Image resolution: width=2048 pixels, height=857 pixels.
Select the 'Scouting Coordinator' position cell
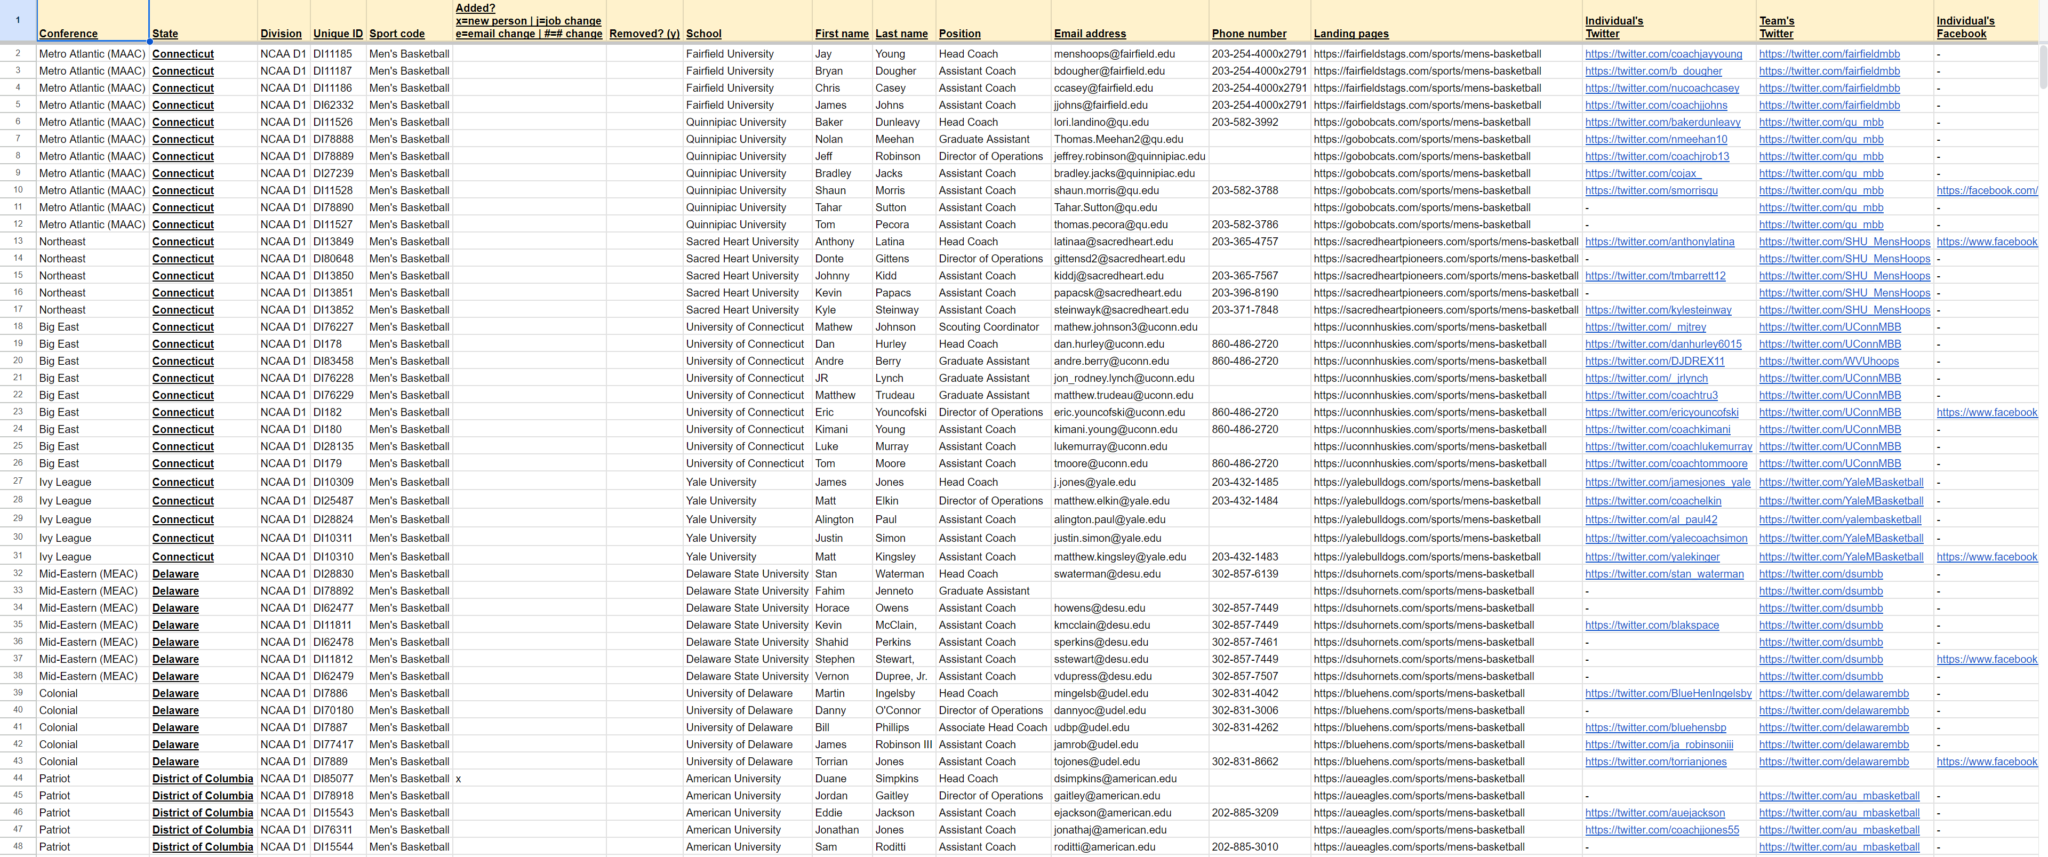click(x=993, y=327)
